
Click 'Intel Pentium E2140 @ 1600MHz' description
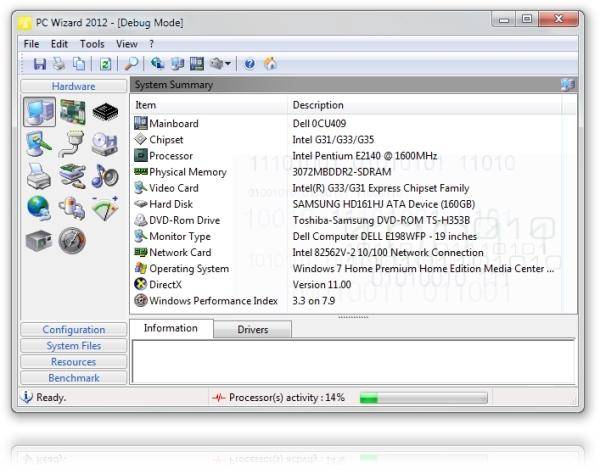[365, 156]
